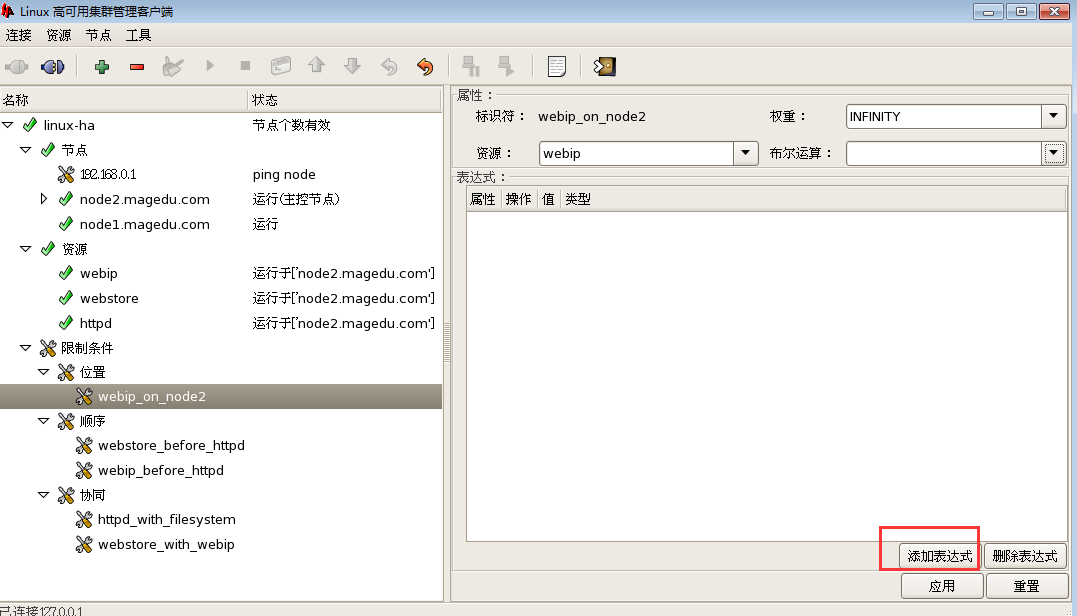Screen dimensions: 1077x616
Task: Move resource down with down arrow icon
Action: [352, 66]
